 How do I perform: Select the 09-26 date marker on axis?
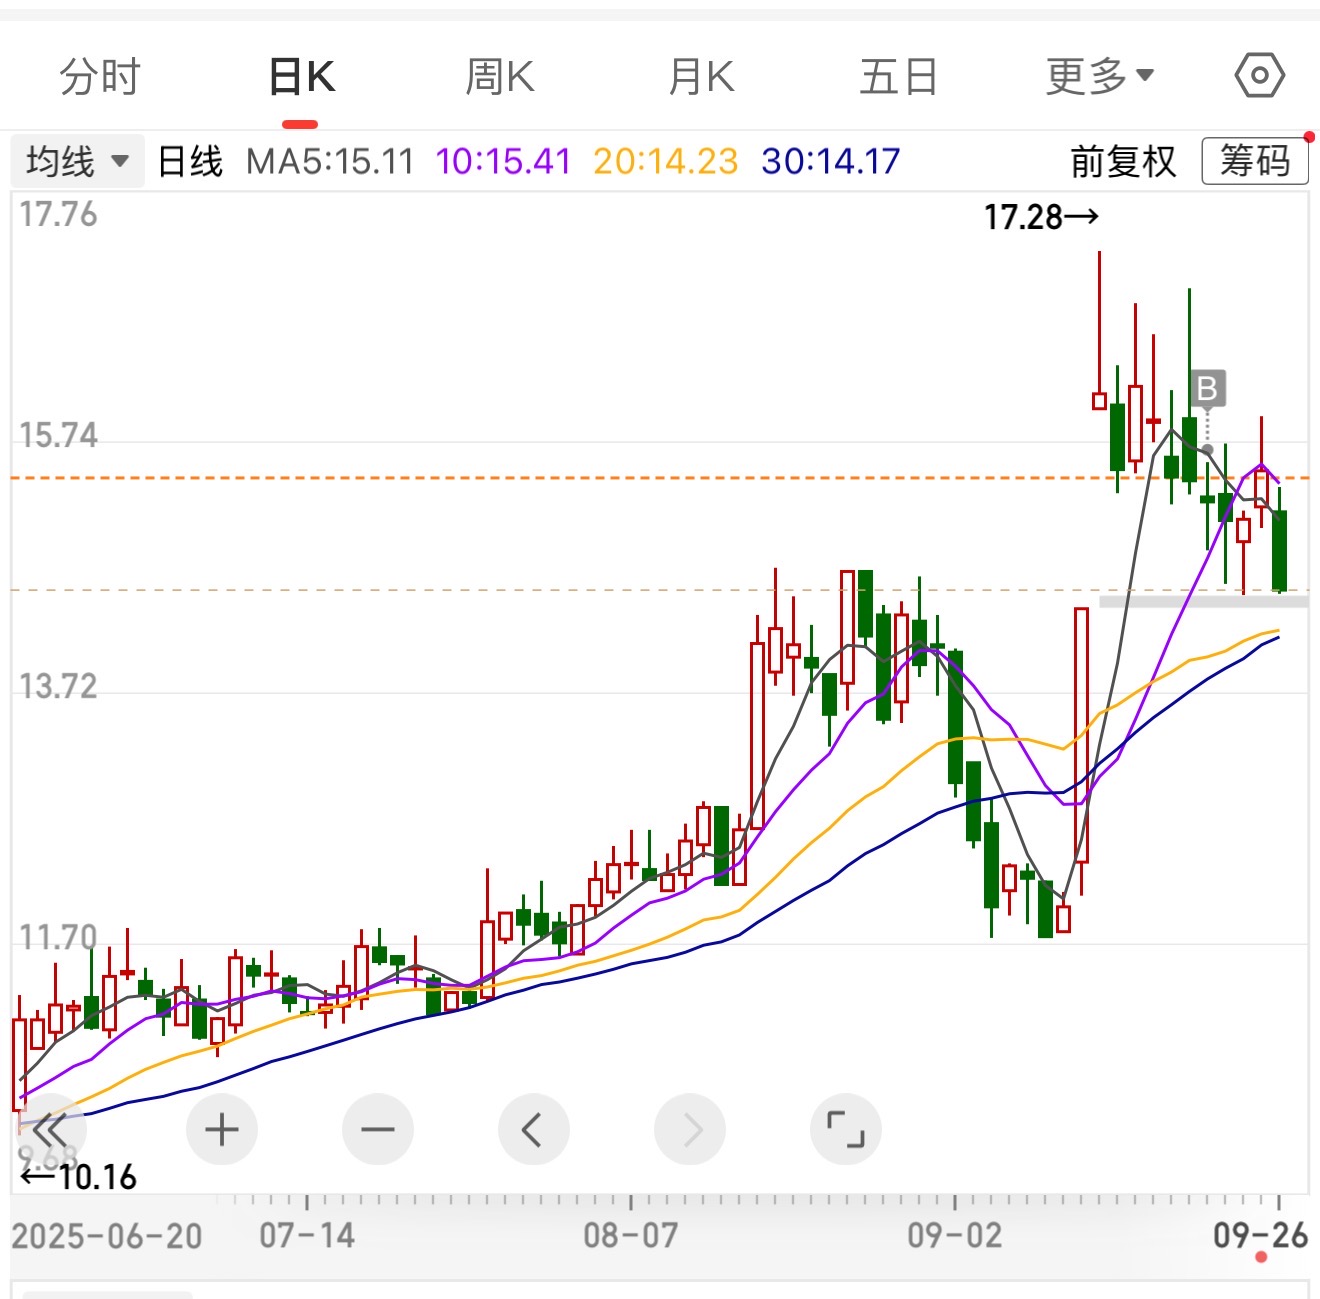(x=1260, y=1235)
